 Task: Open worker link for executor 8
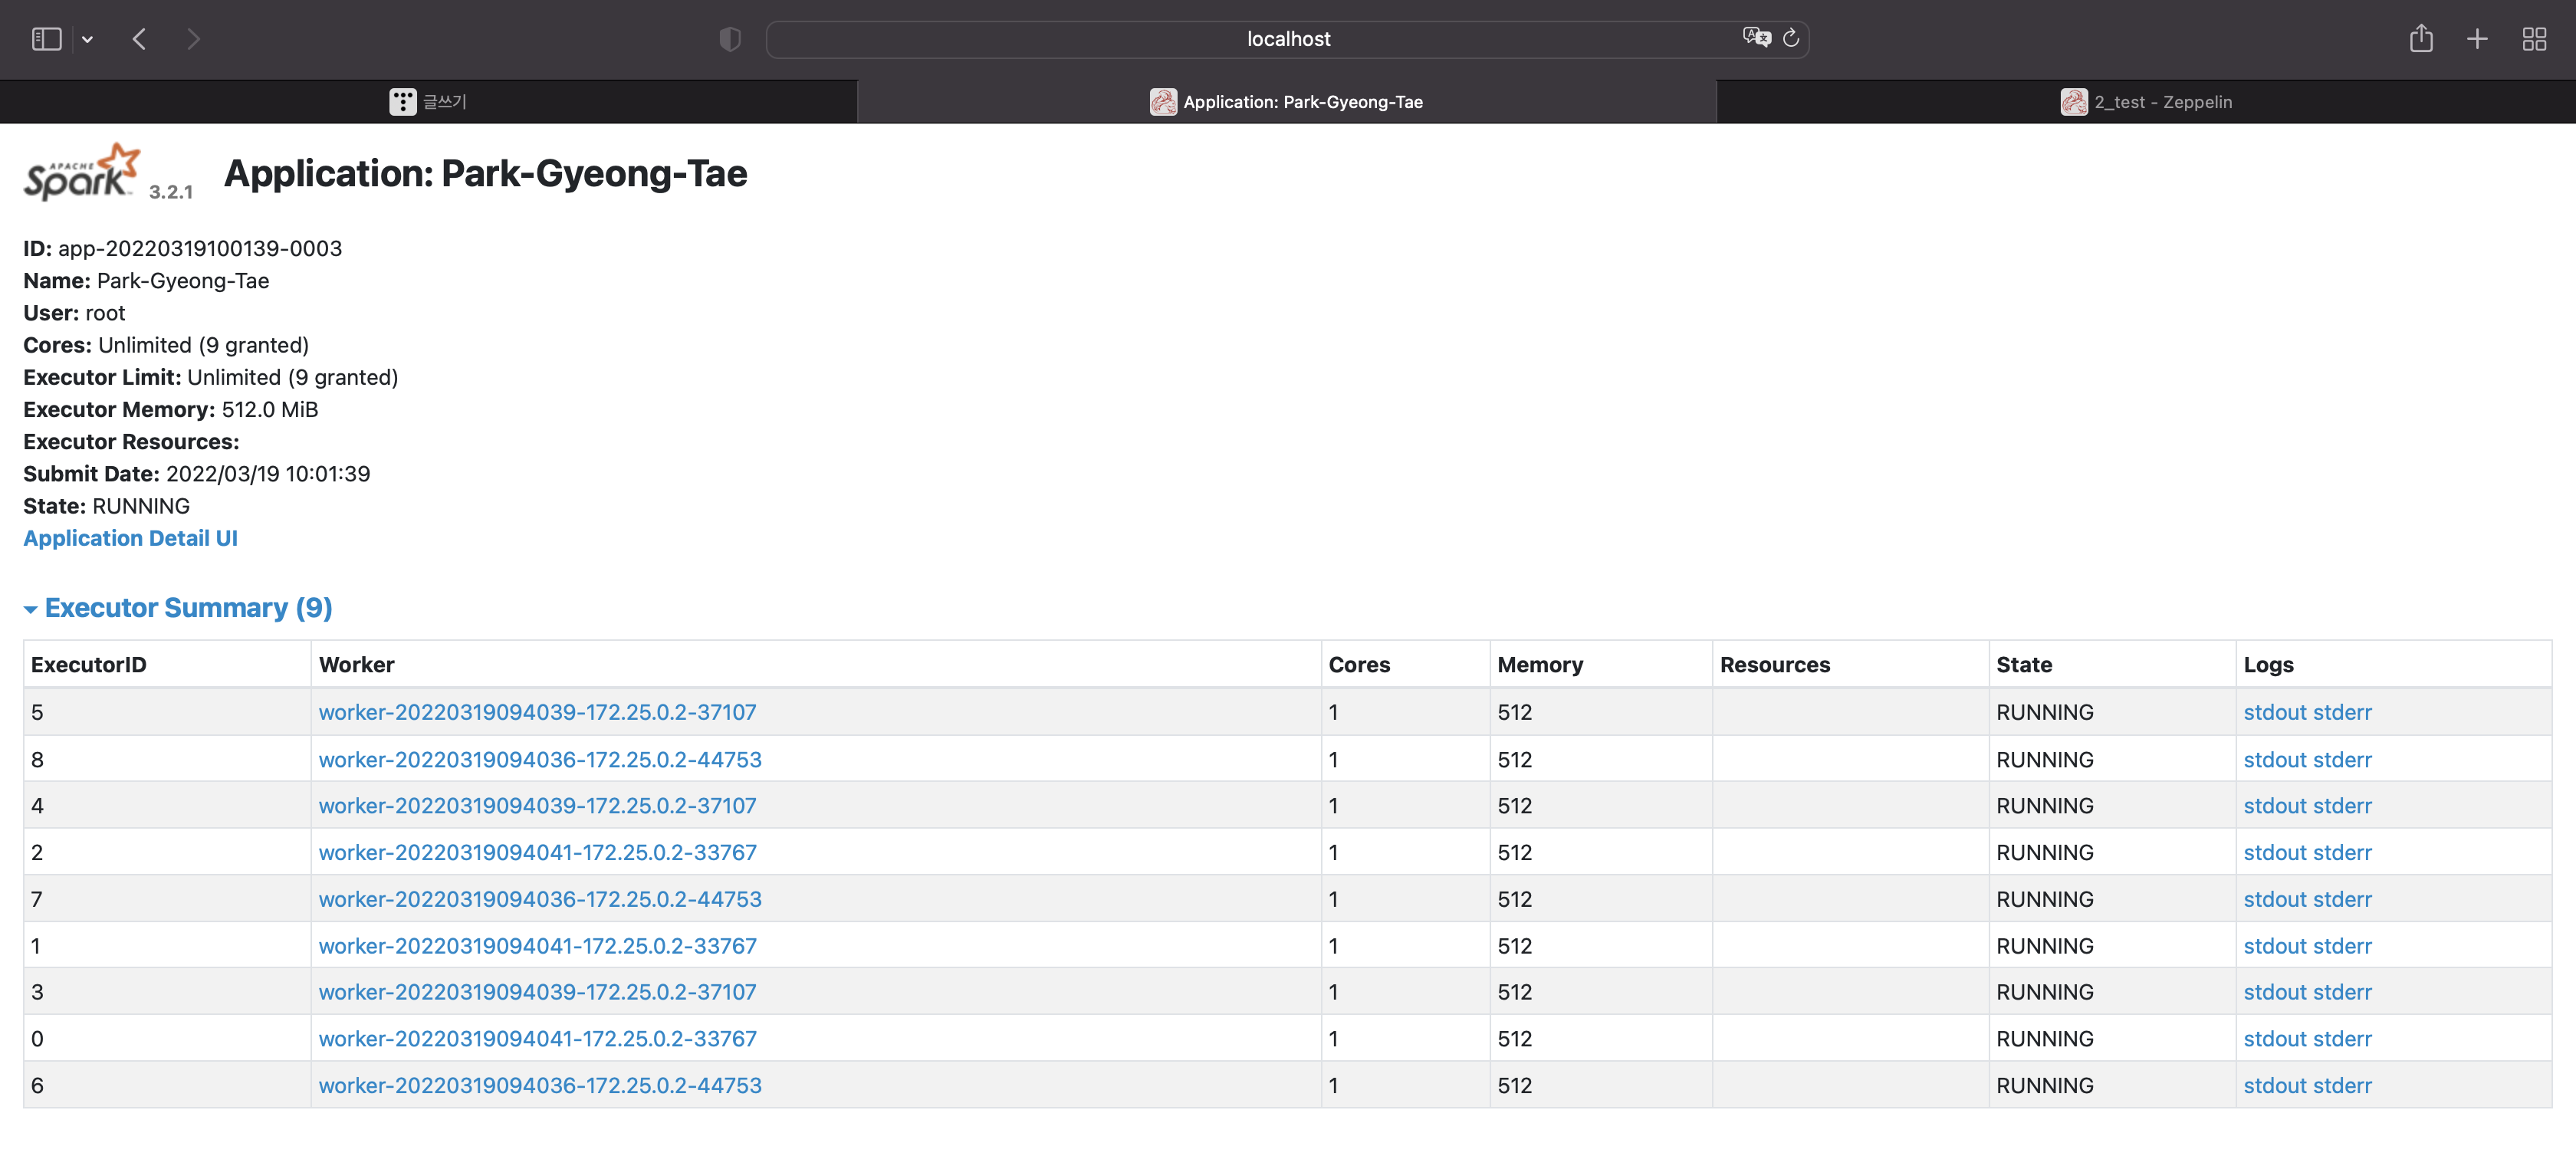(x=540, y=759)
